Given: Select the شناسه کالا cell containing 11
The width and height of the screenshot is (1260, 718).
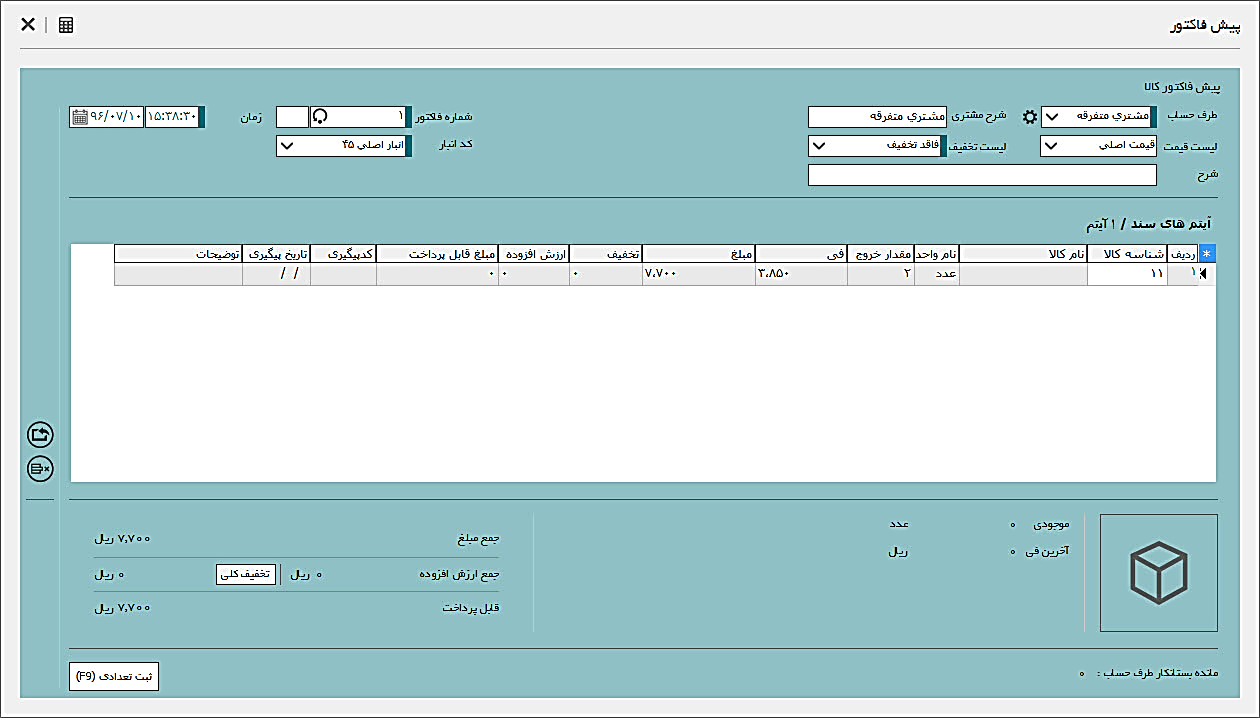Looking at the screenshot, I should pyautogui.click(x=1126, y=274).
